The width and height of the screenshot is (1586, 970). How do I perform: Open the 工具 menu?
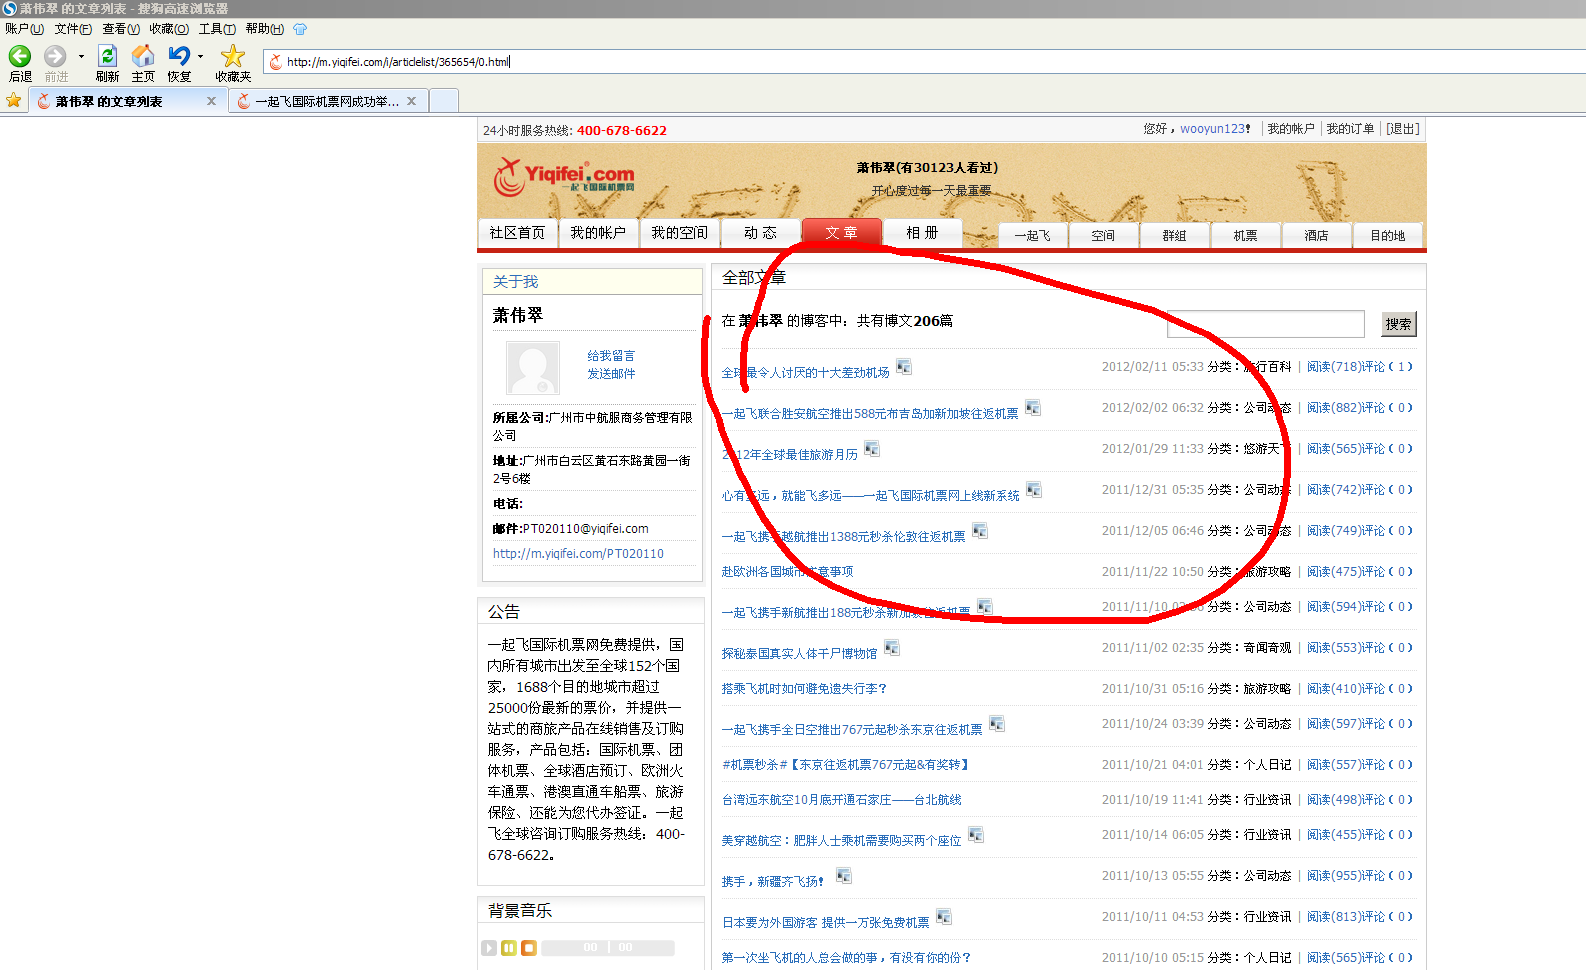coord(217,29)
